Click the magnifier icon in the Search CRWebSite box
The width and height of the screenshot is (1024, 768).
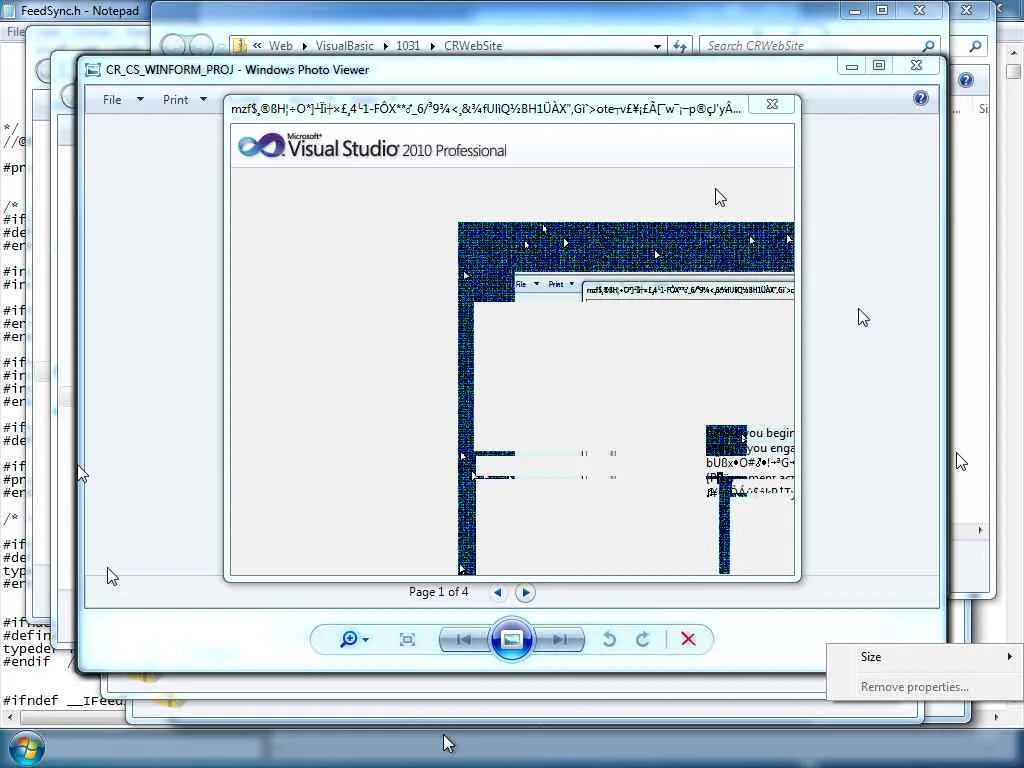pyautogui.click(x=928, y=46)
